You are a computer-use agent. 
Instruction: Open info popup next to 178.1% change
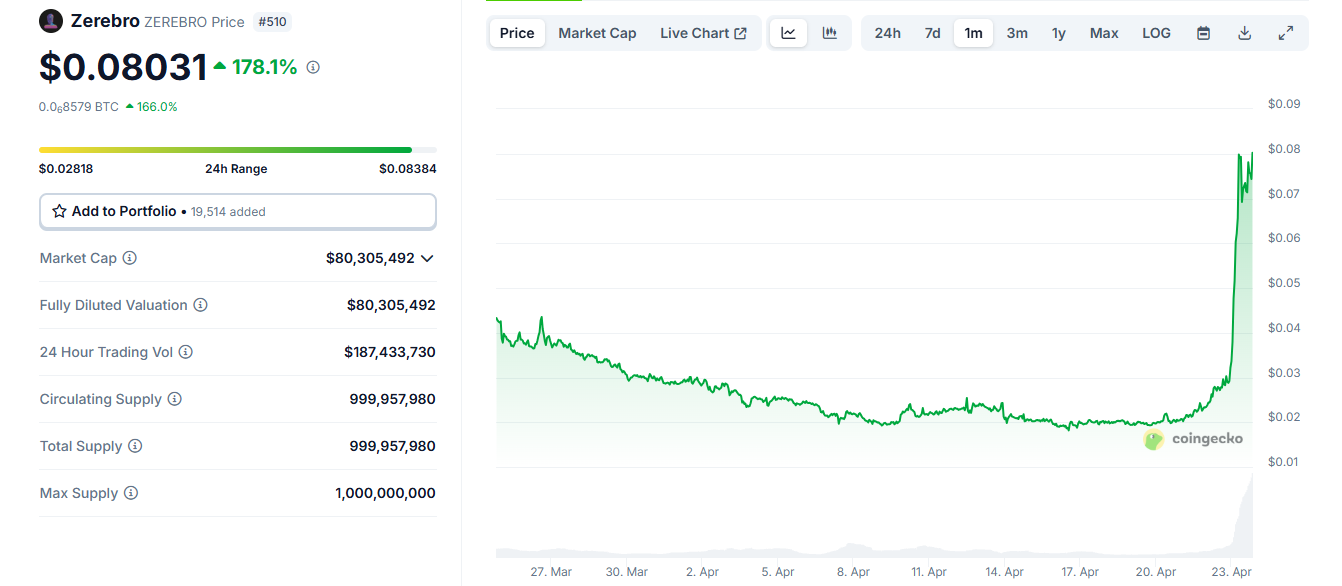pyautogui.click(x=312, y=67)
